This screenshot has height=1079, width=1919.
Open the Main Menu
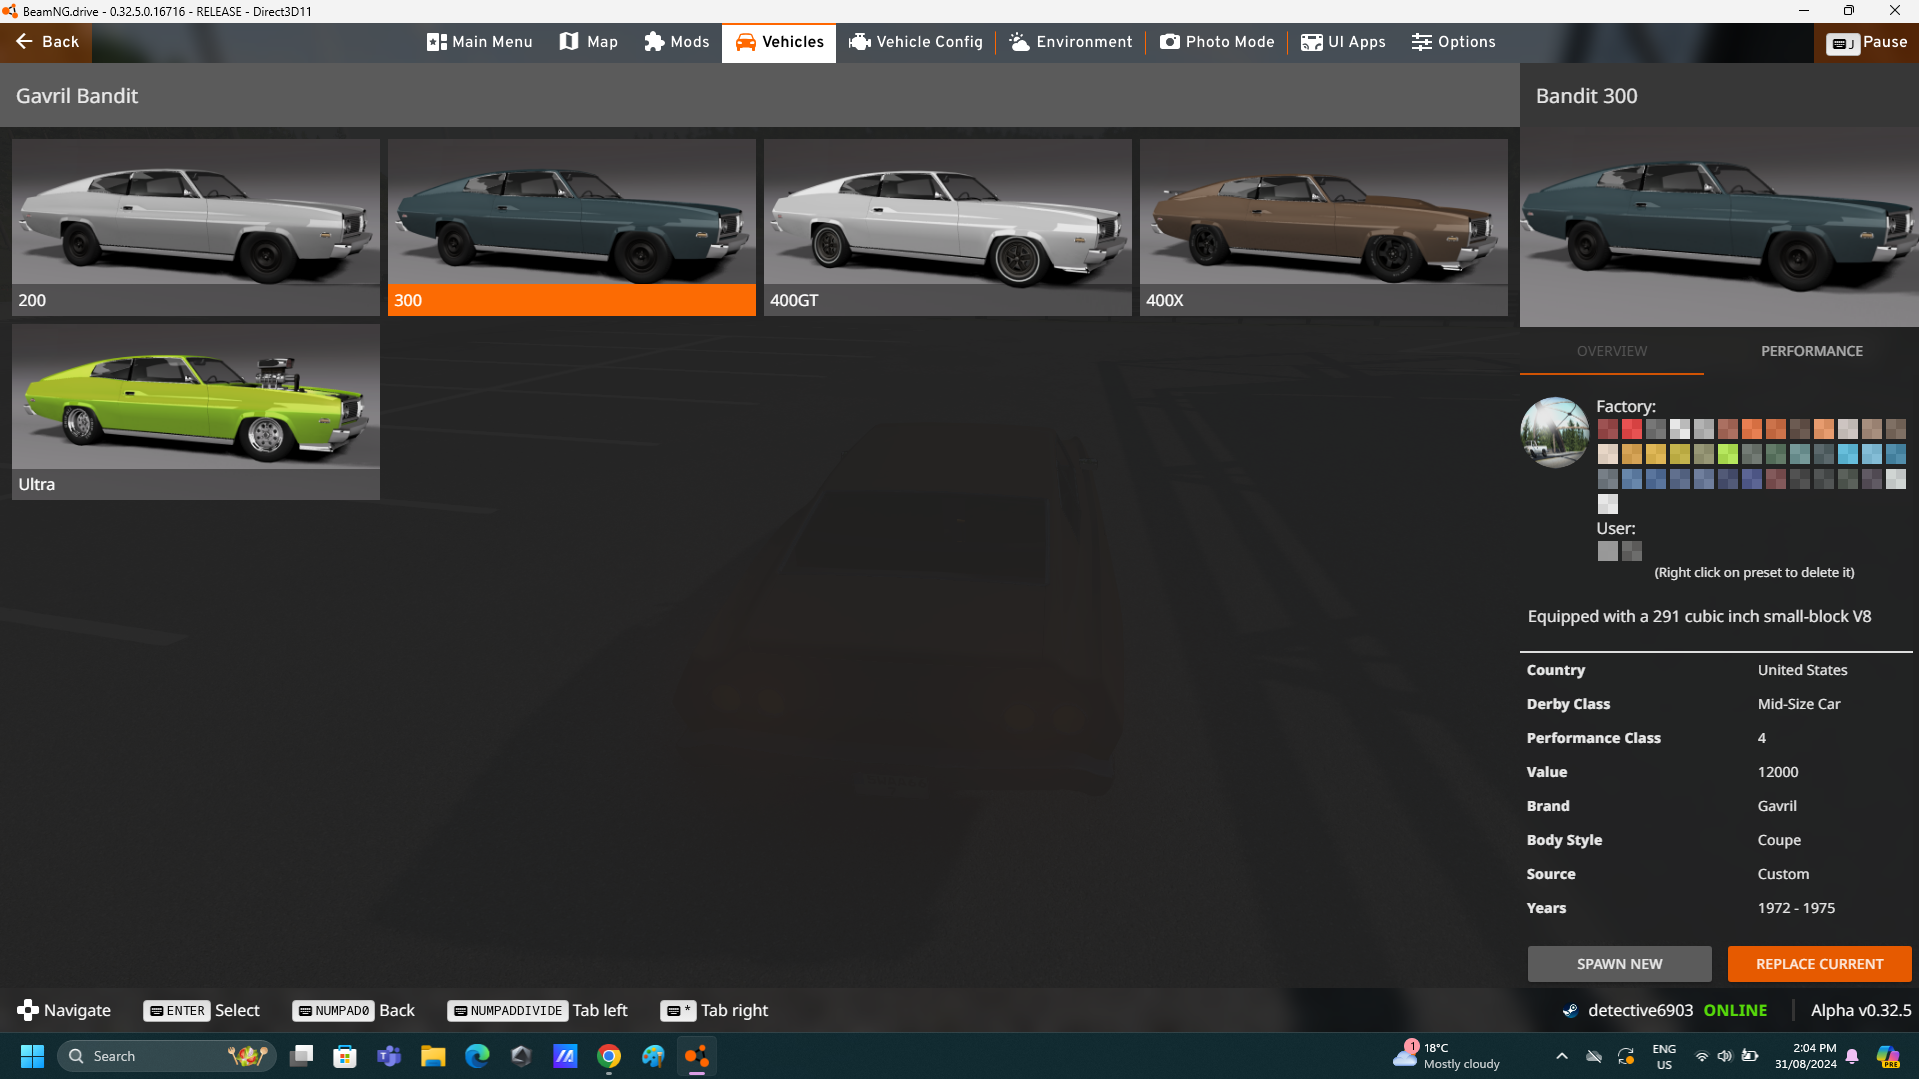tap(479, 42)
